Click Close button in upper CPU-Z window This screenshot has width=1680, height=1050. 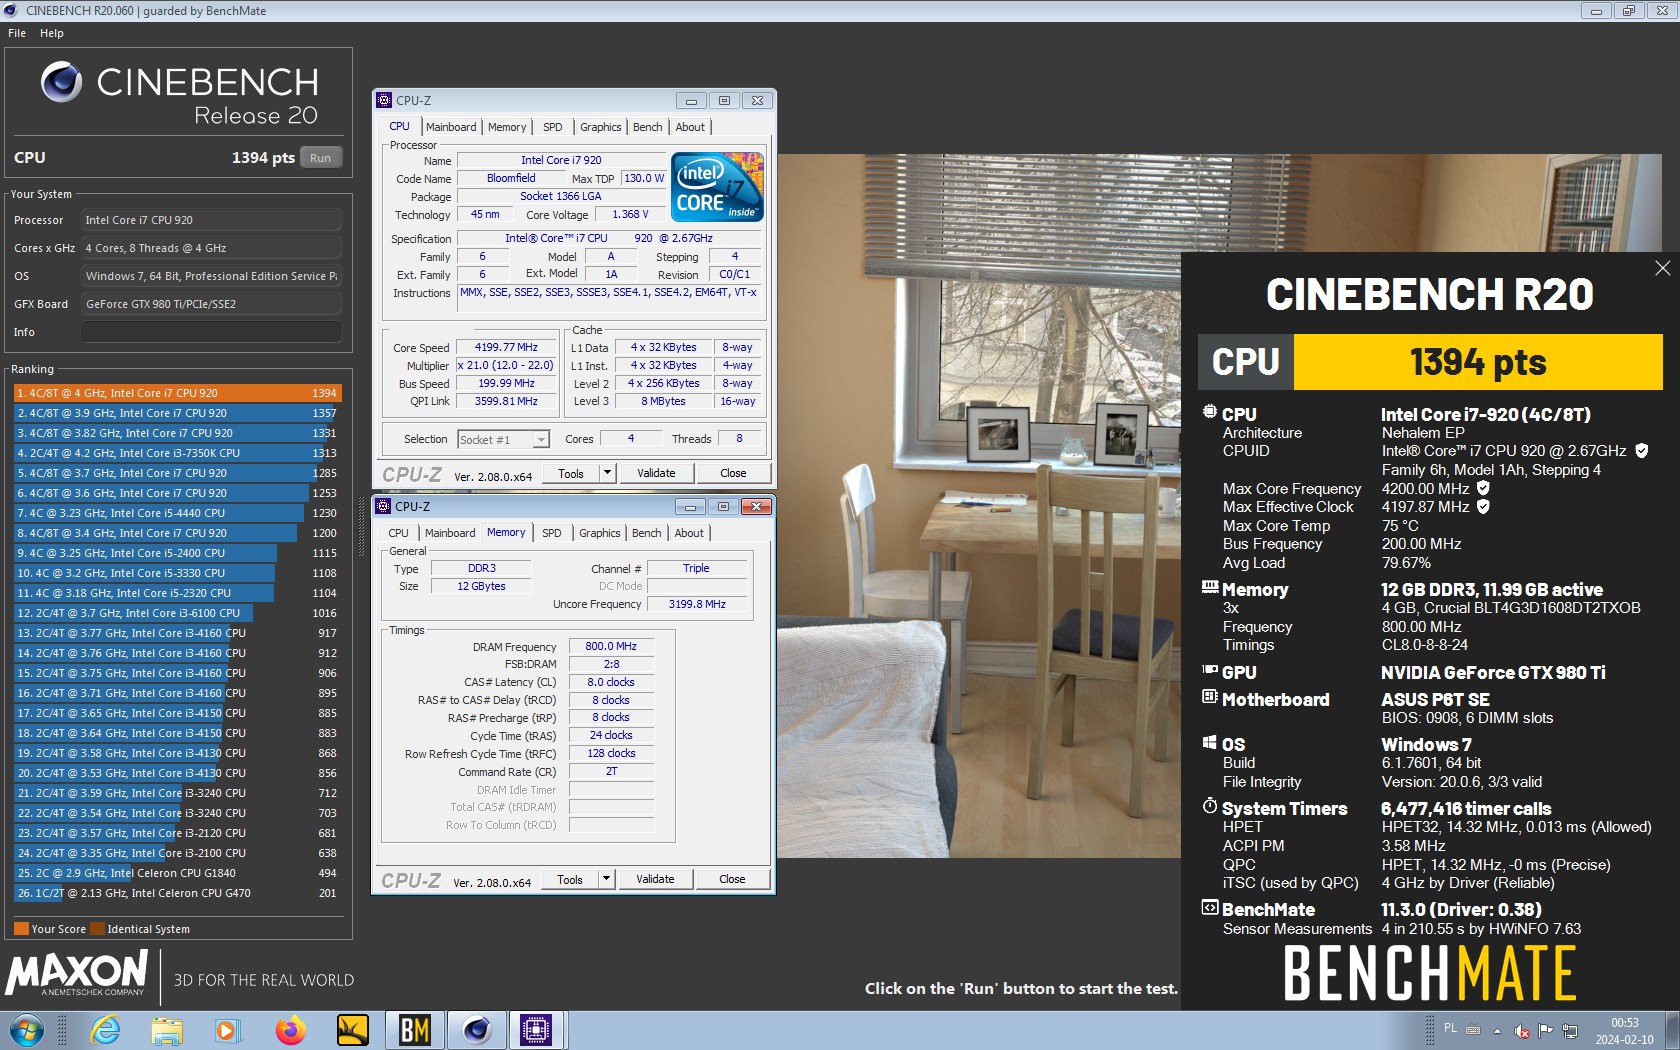(733, 473)
